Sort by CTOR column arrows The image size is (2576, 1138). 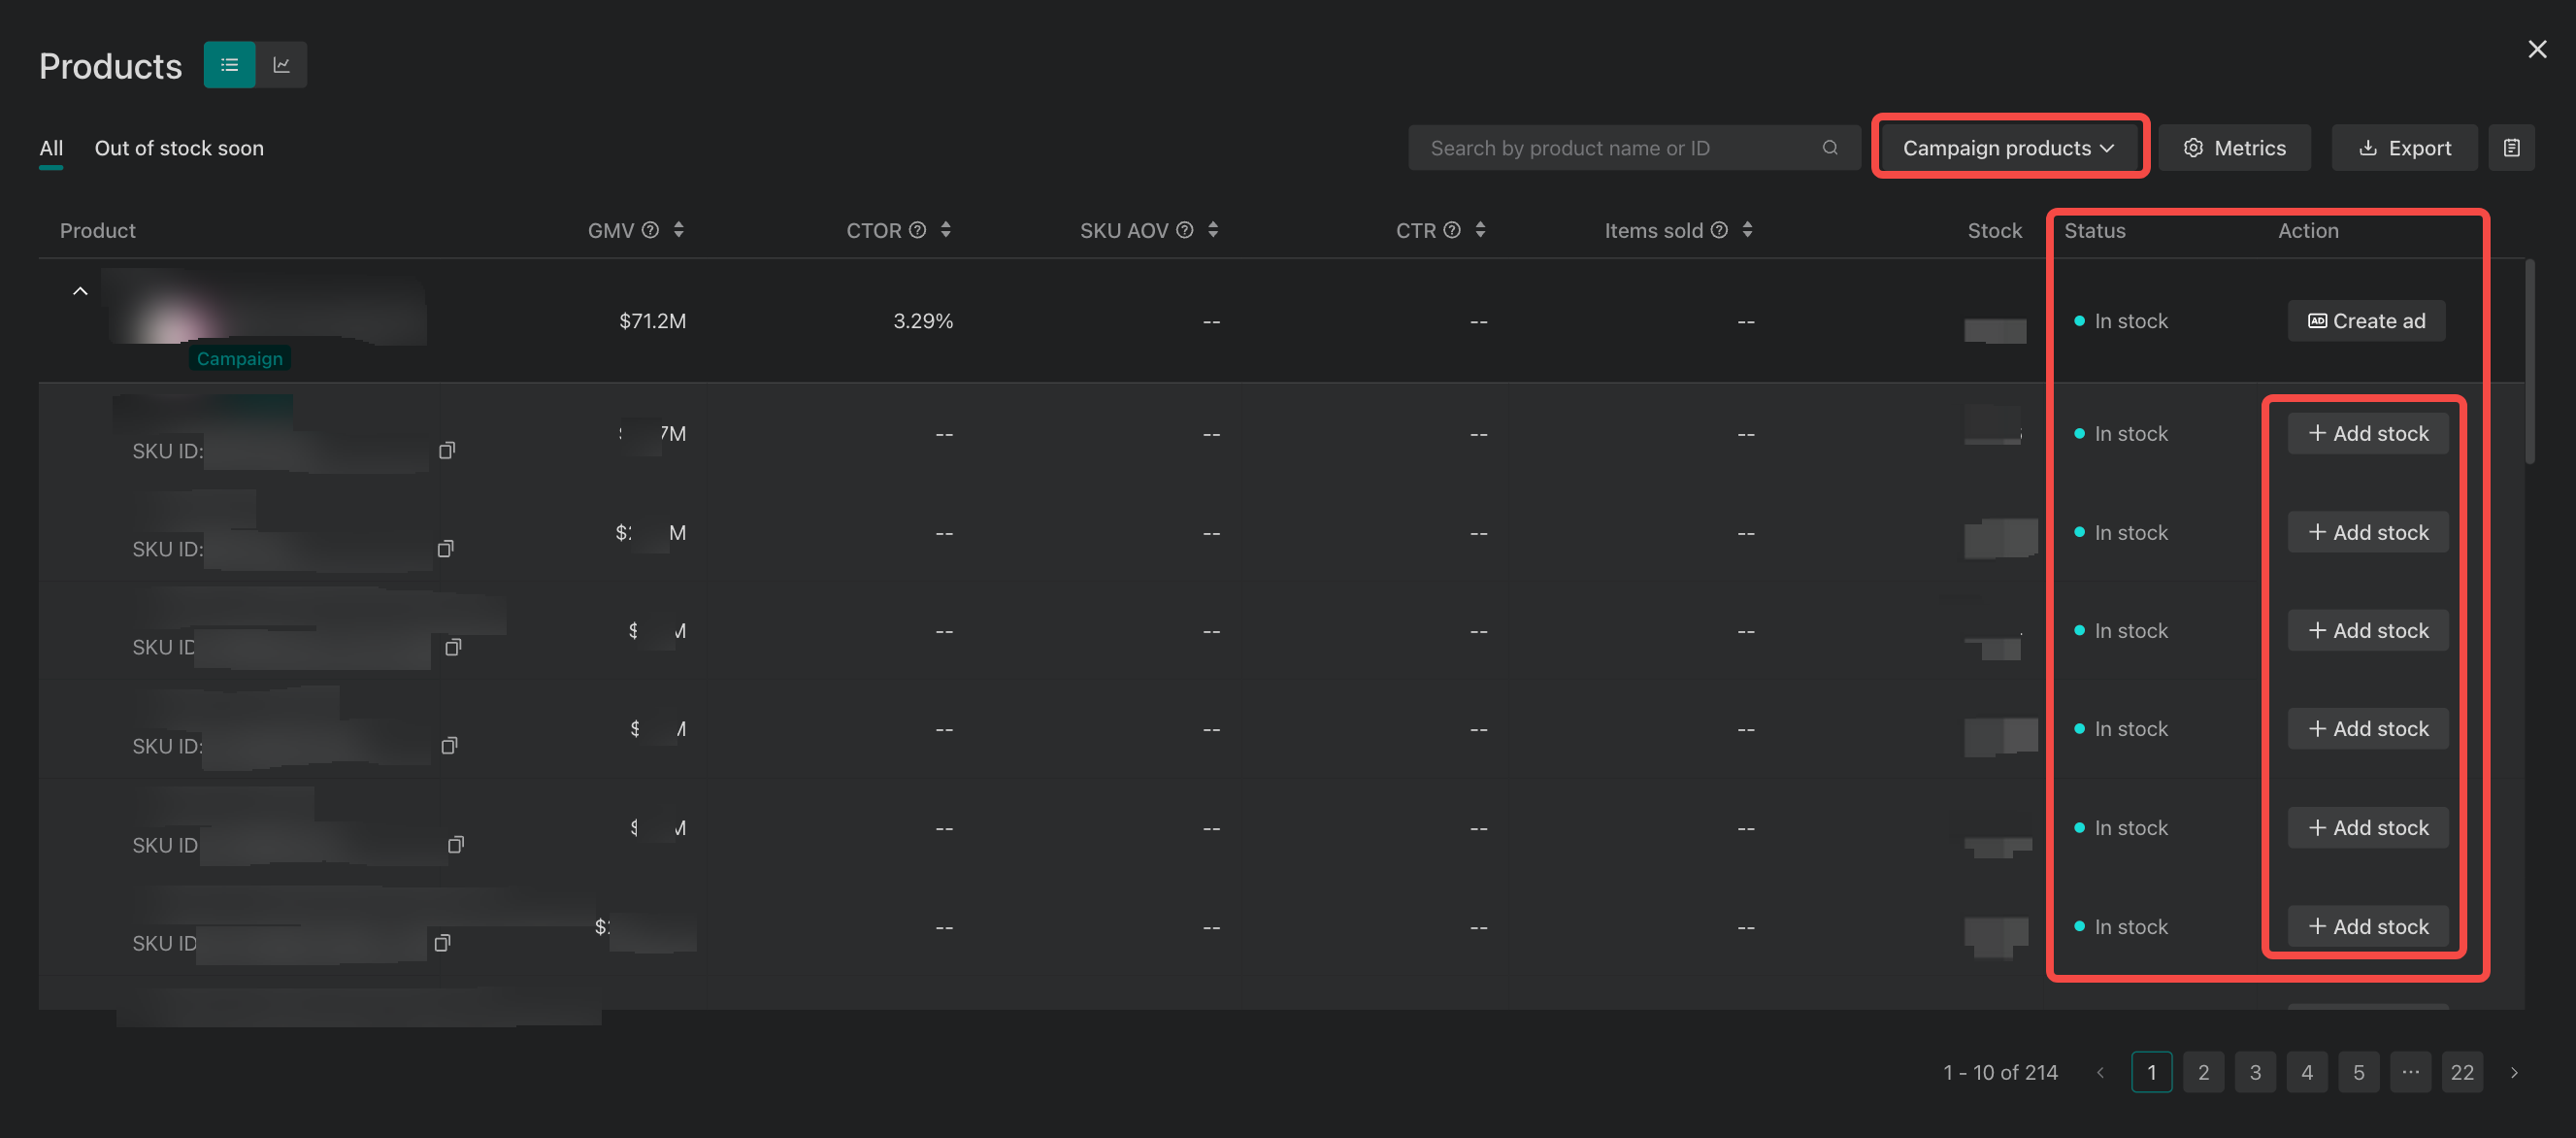(945, 230)
